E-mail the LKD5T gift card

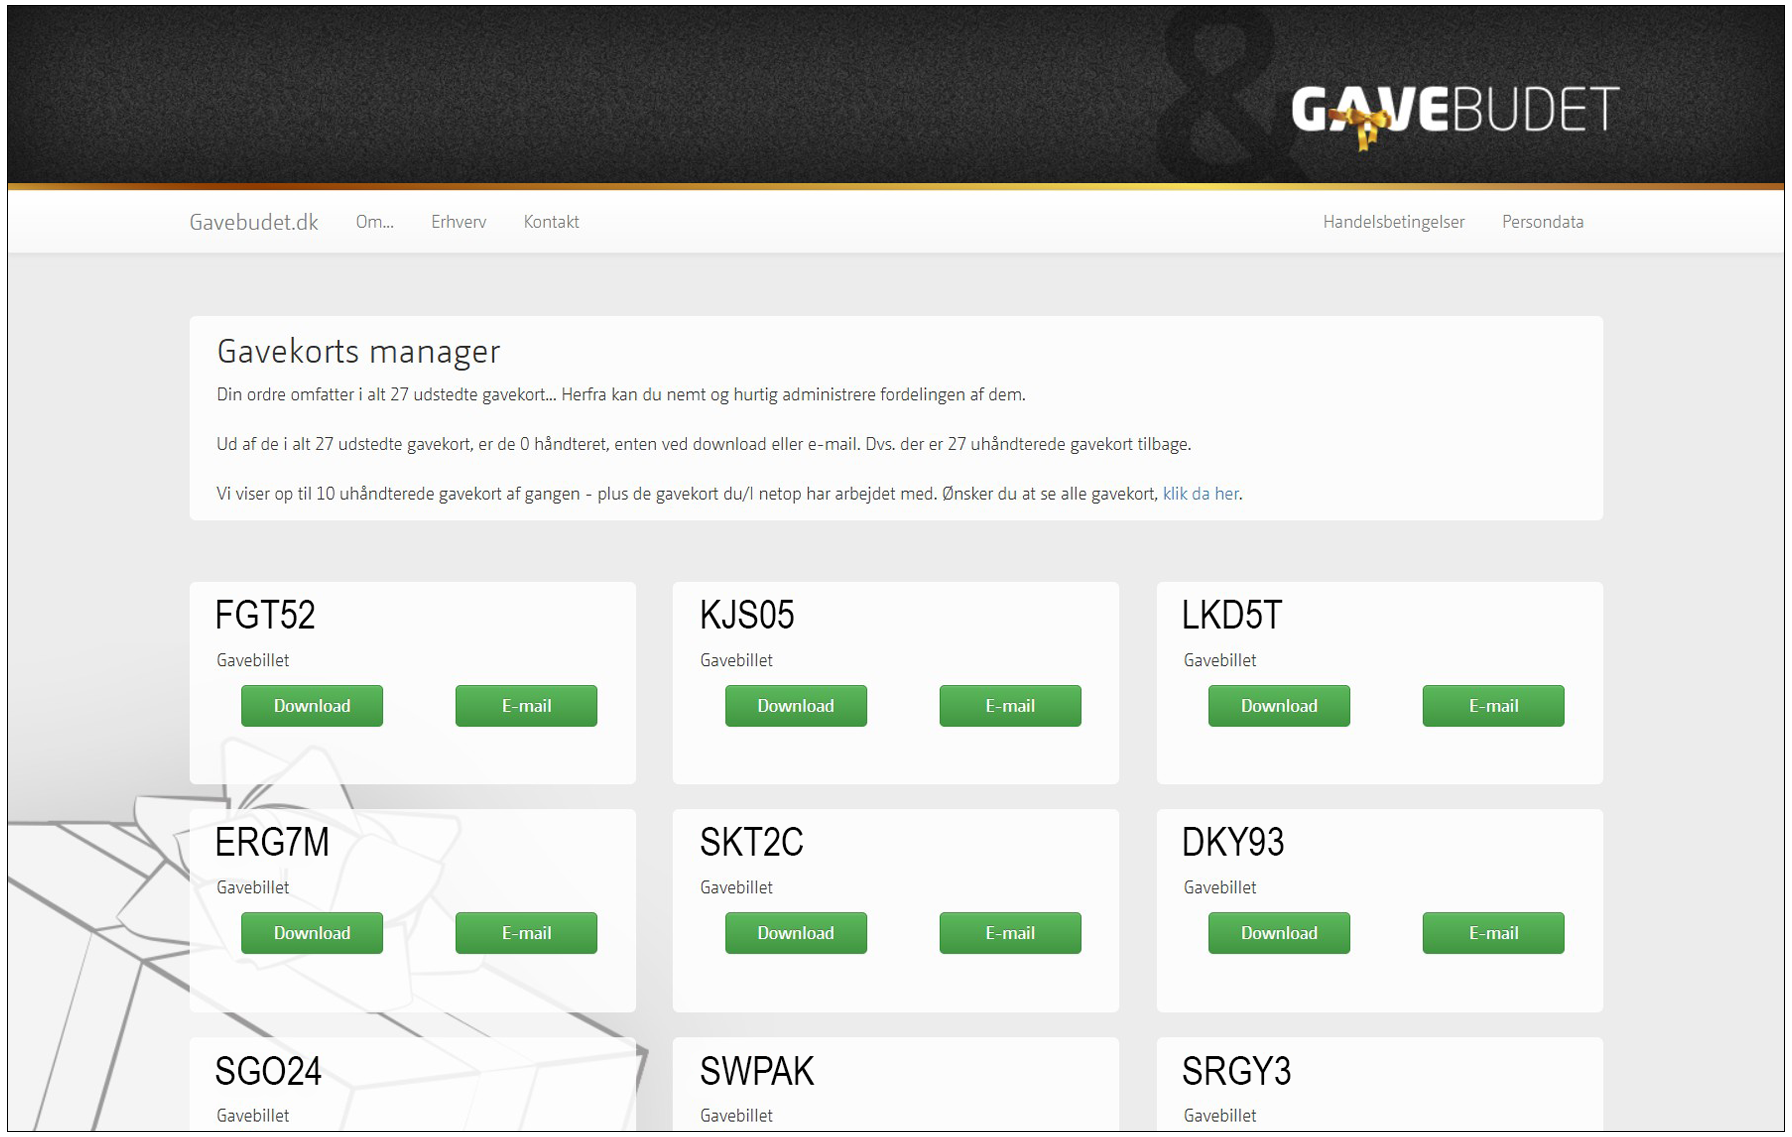1493,706
